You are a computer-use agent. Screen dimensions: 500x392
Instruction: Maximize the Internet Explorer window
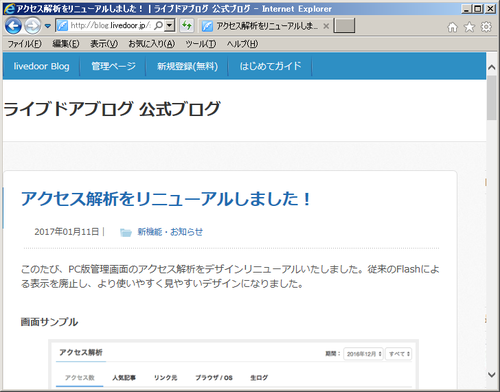coord(478,9)
